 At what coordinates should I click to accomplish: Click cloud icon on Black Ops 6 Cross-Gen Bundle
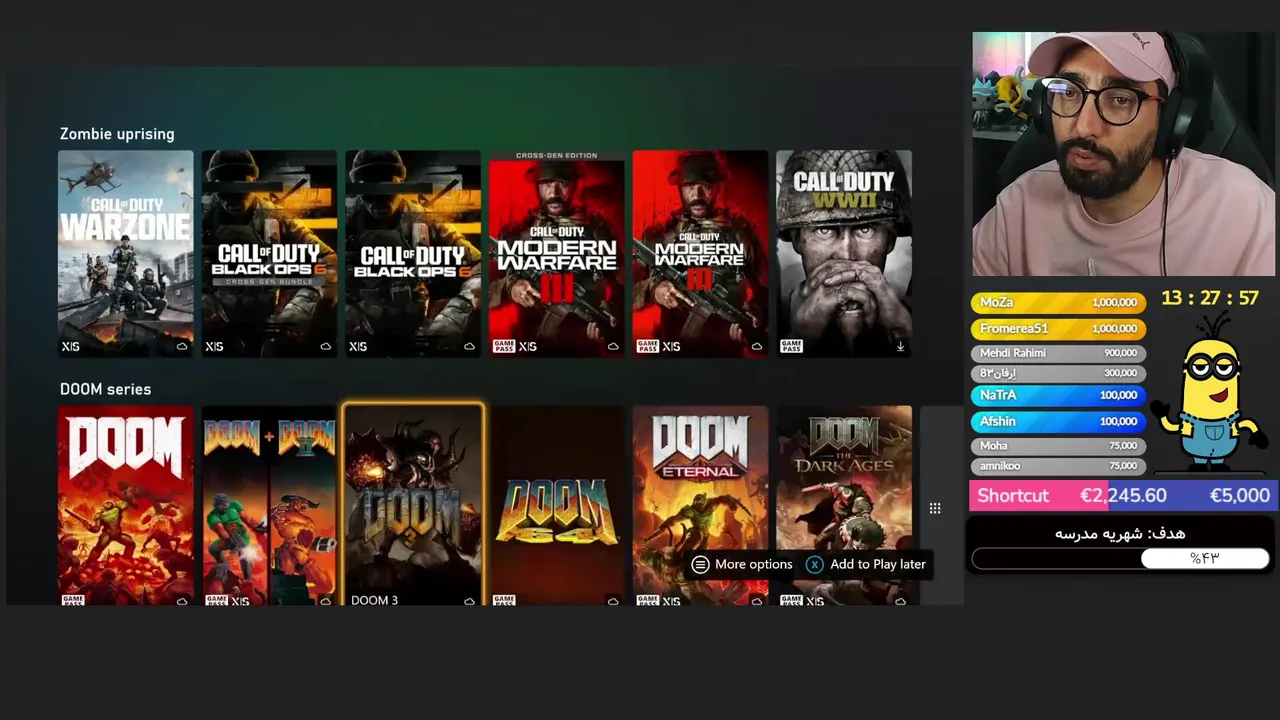tap(326, 347)
